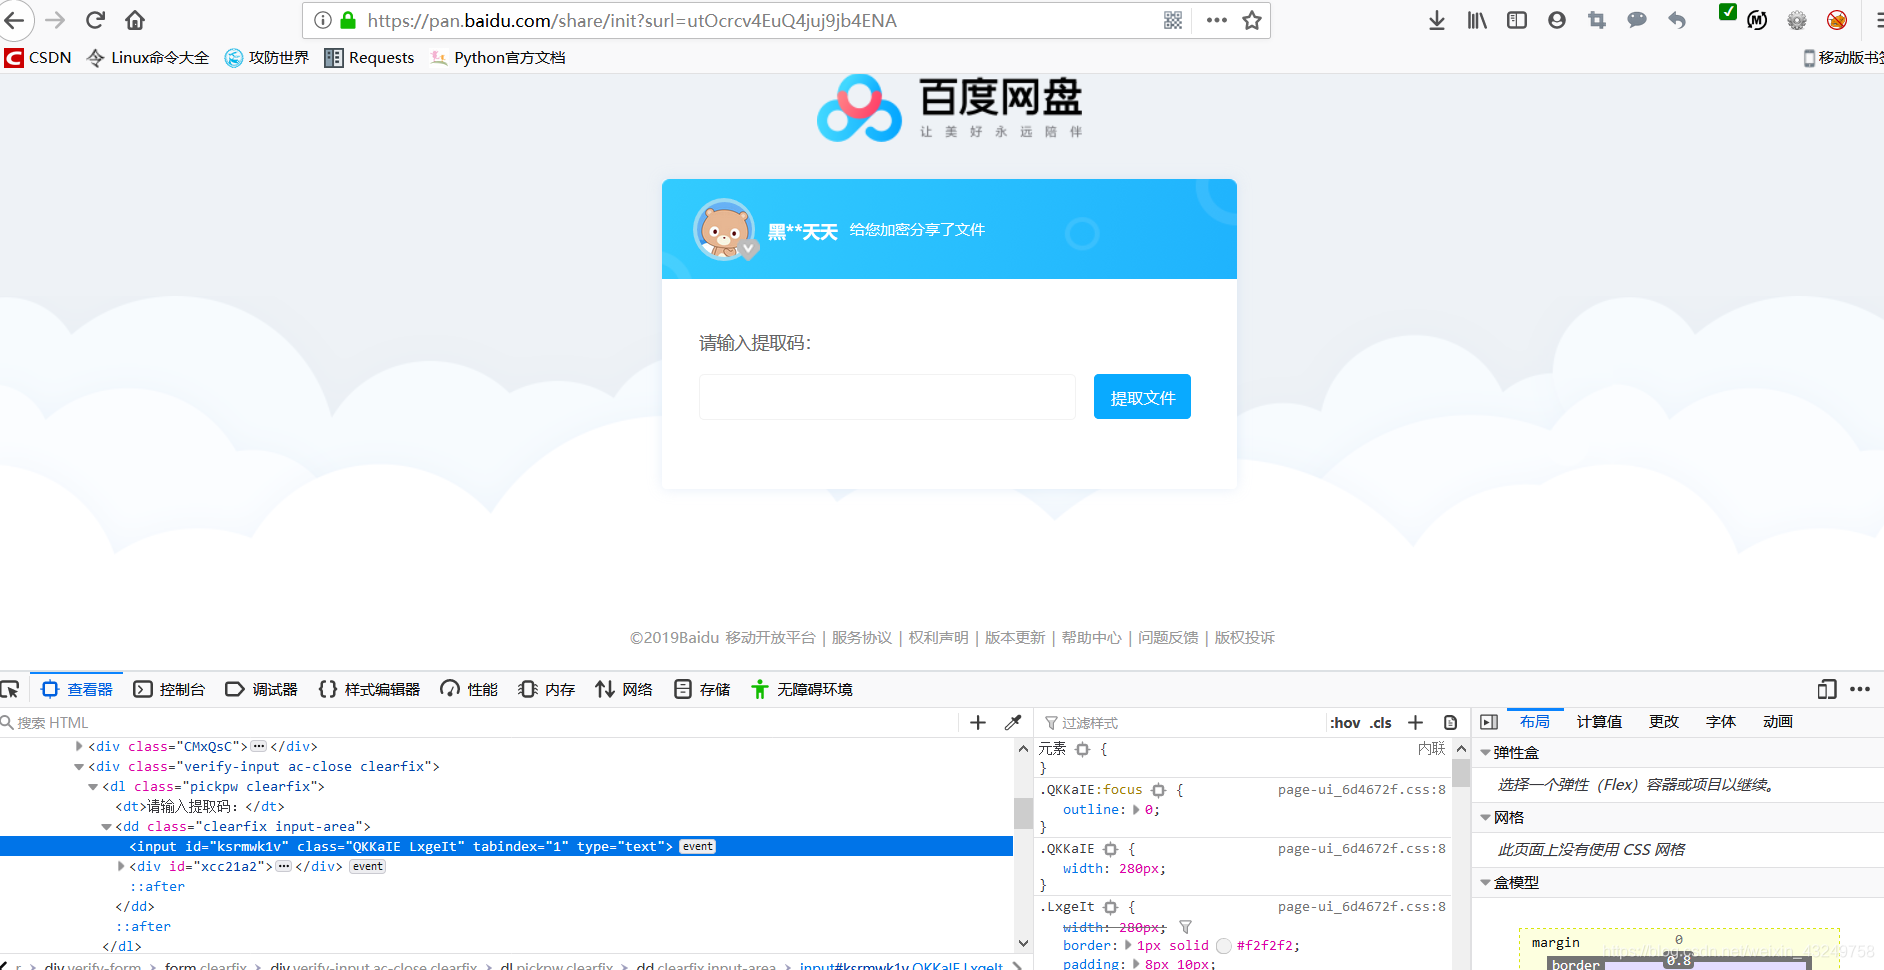Screen dimensions: 1884x970
Task: Add new CSS rule with plus icon
Action: click(1415, 722)
